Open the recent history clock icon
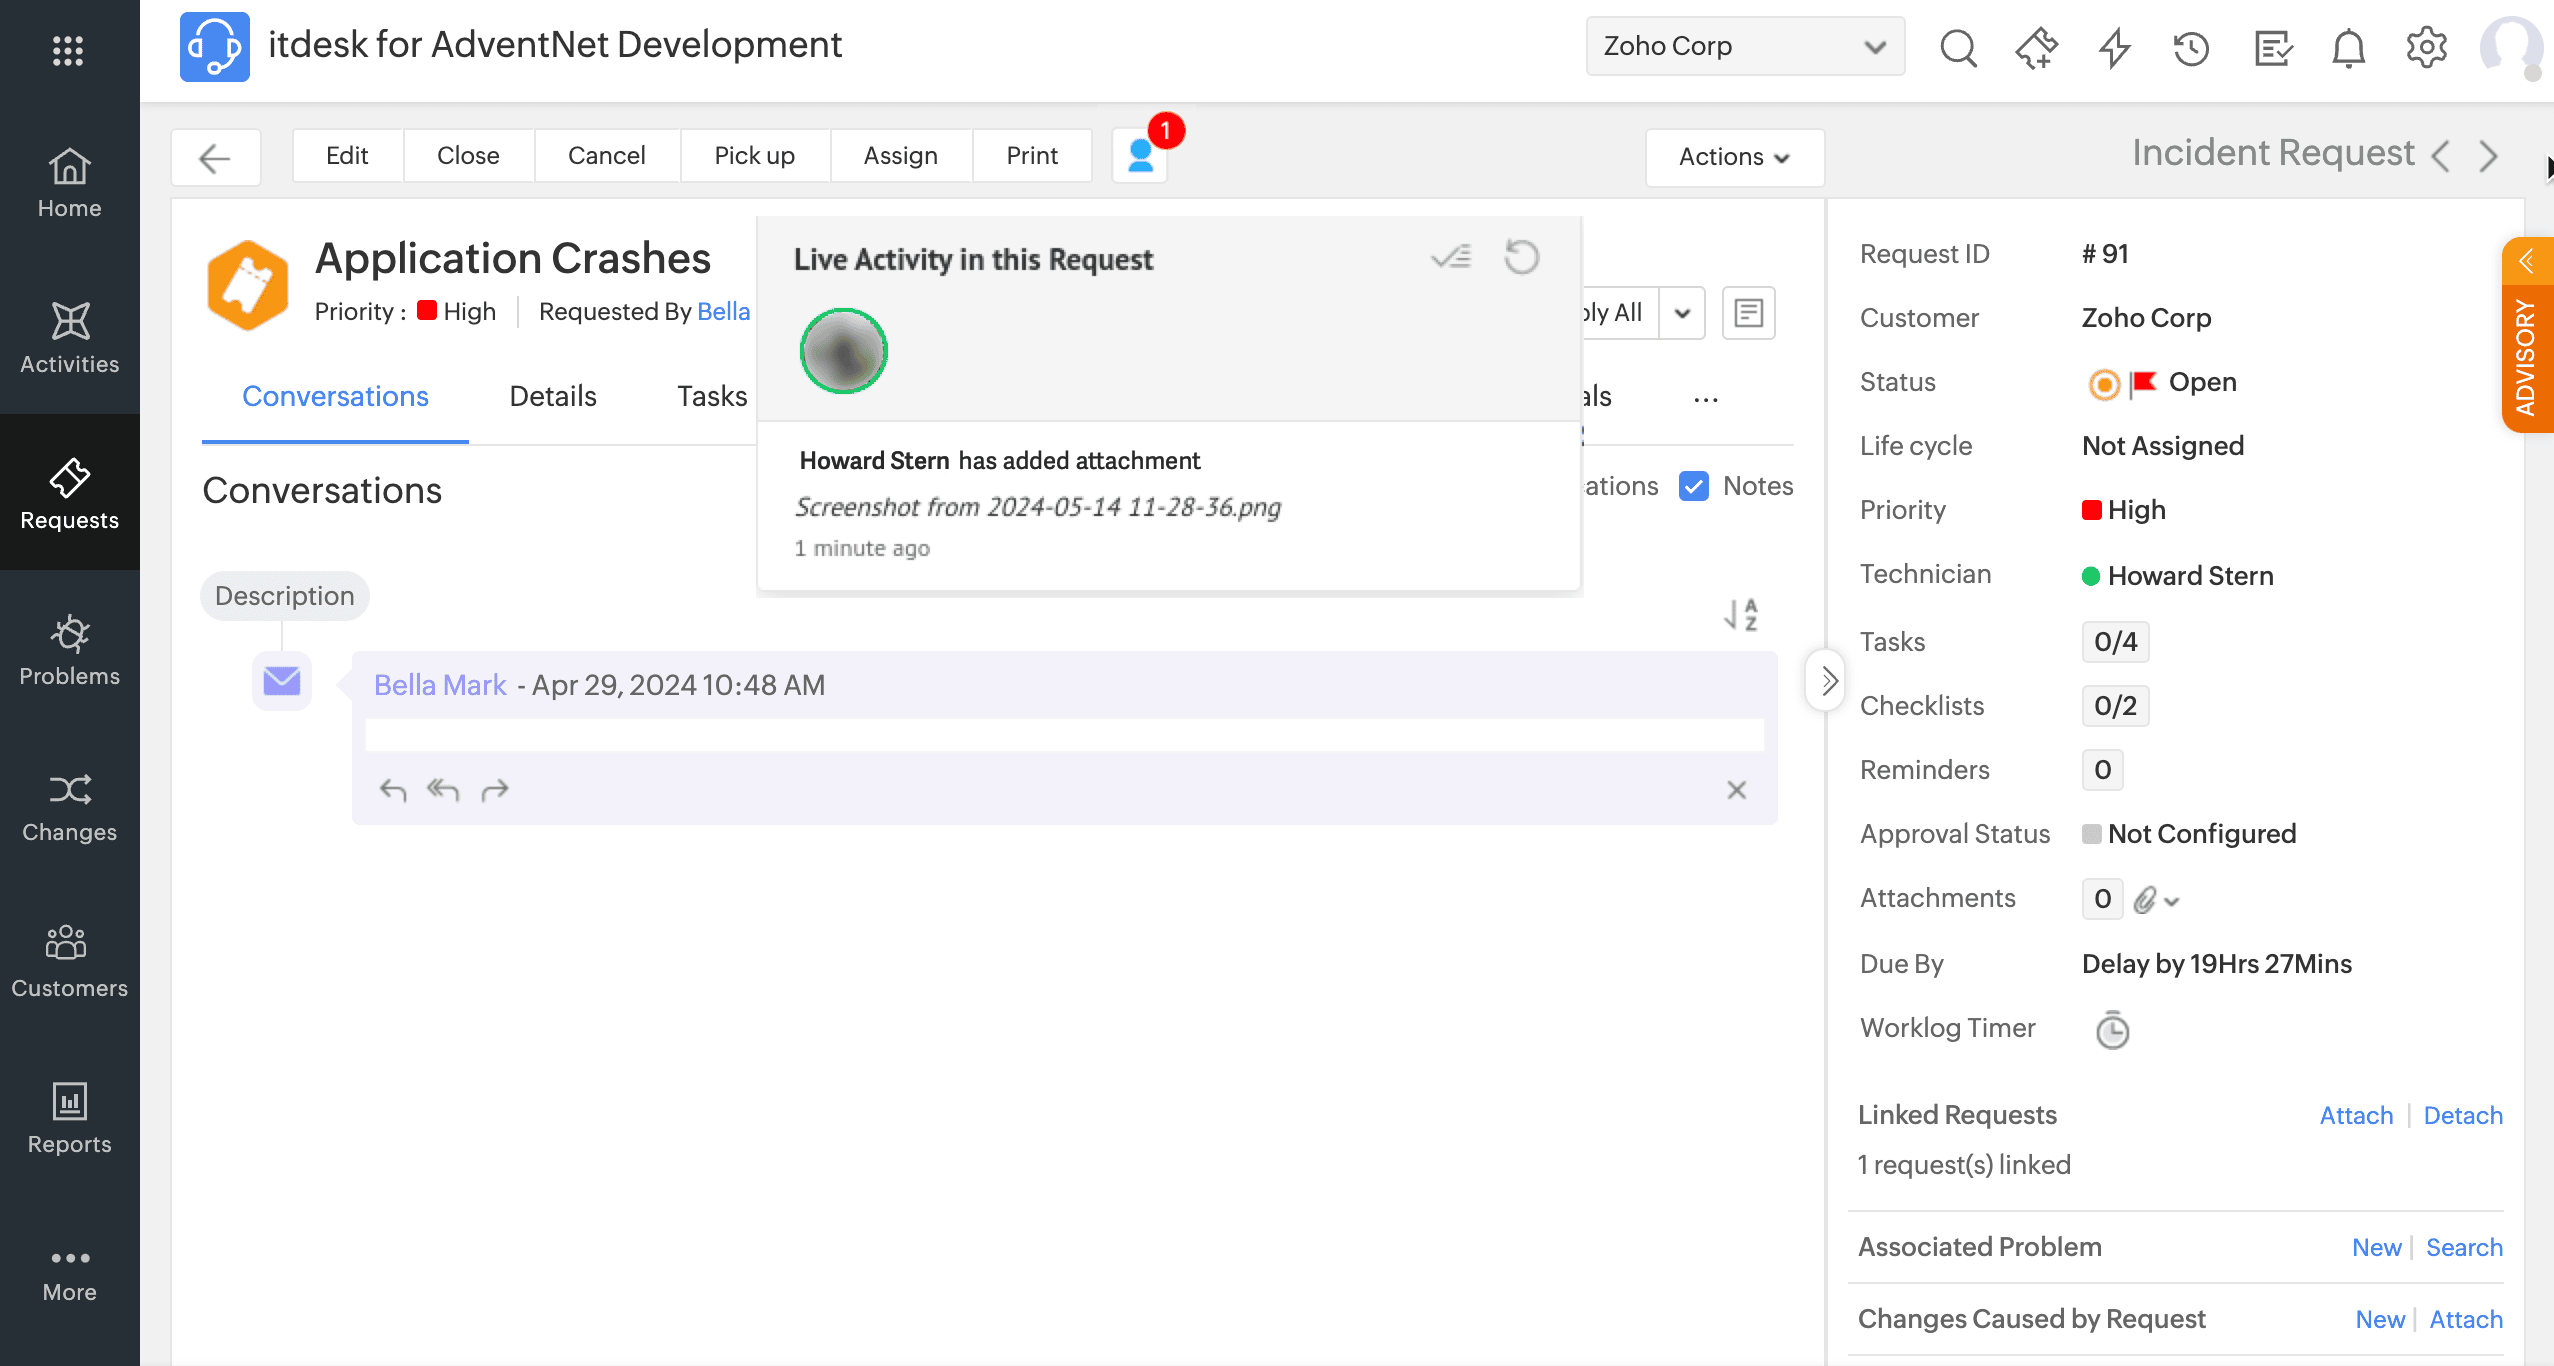The height and width of the screenshot is (1366, 2554). 2190,47
